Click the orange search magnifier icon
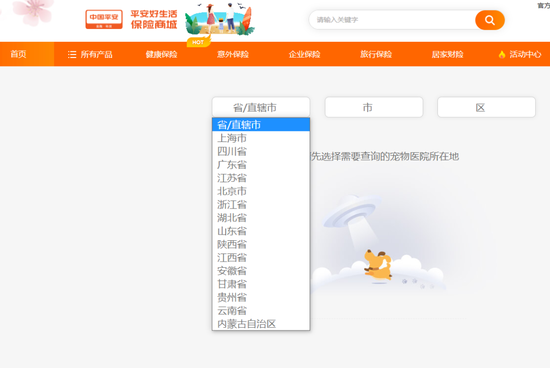550x368 pixels. [490, 20]
